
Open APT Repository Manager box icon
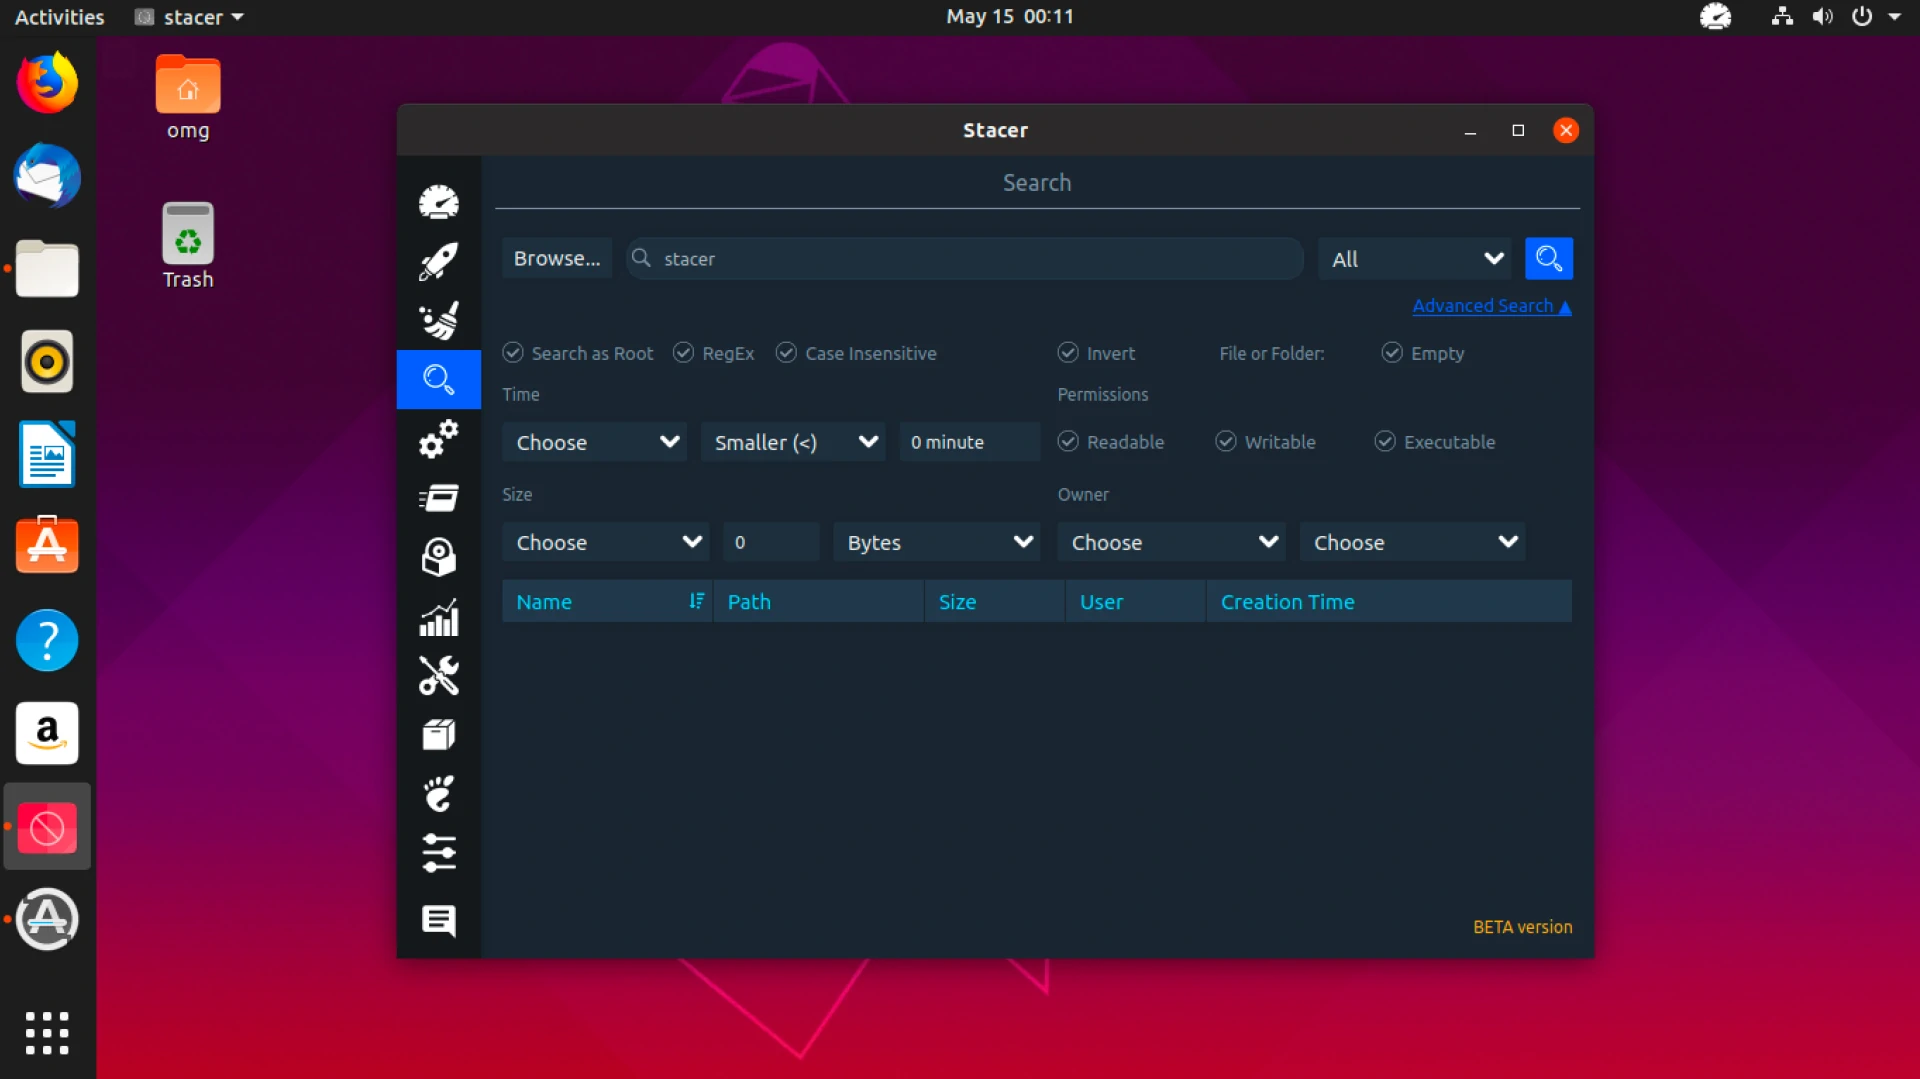coord(438,735)
